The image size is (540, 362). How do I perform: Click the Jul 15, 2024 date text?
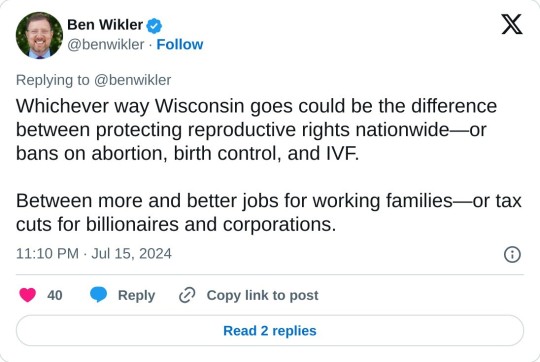[132, 254]
